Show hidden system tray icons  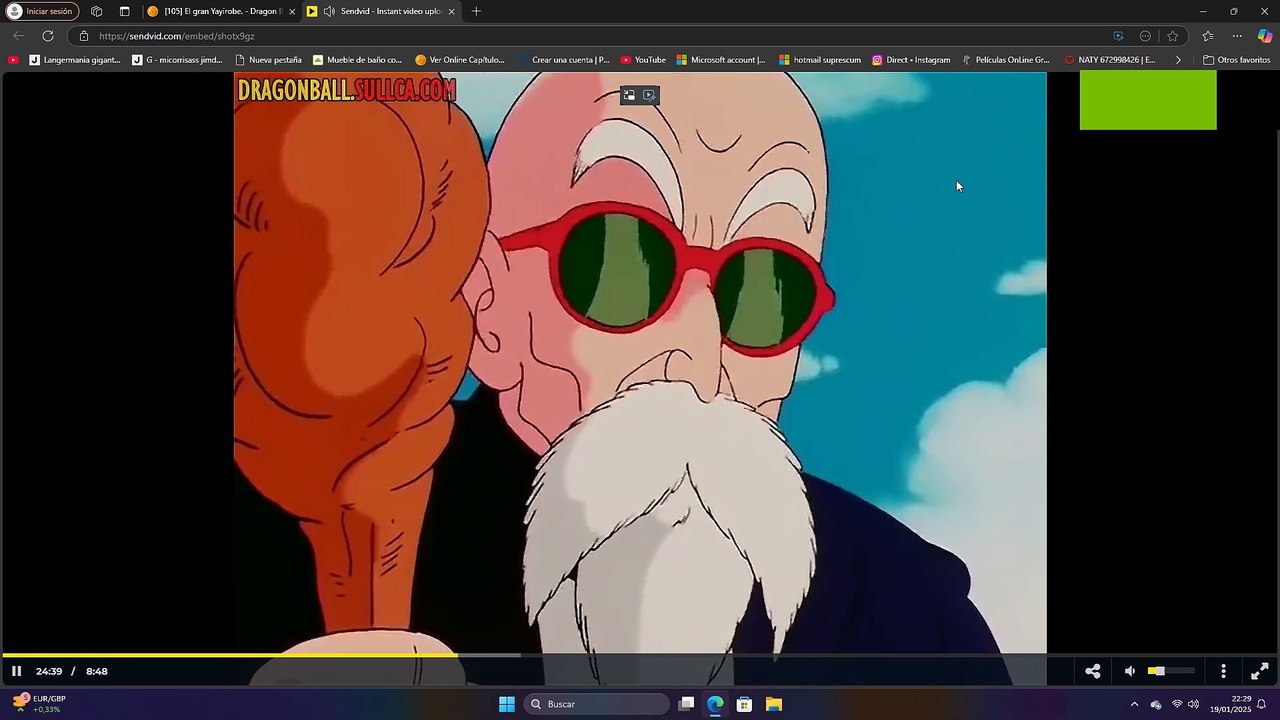[1134, 704]
